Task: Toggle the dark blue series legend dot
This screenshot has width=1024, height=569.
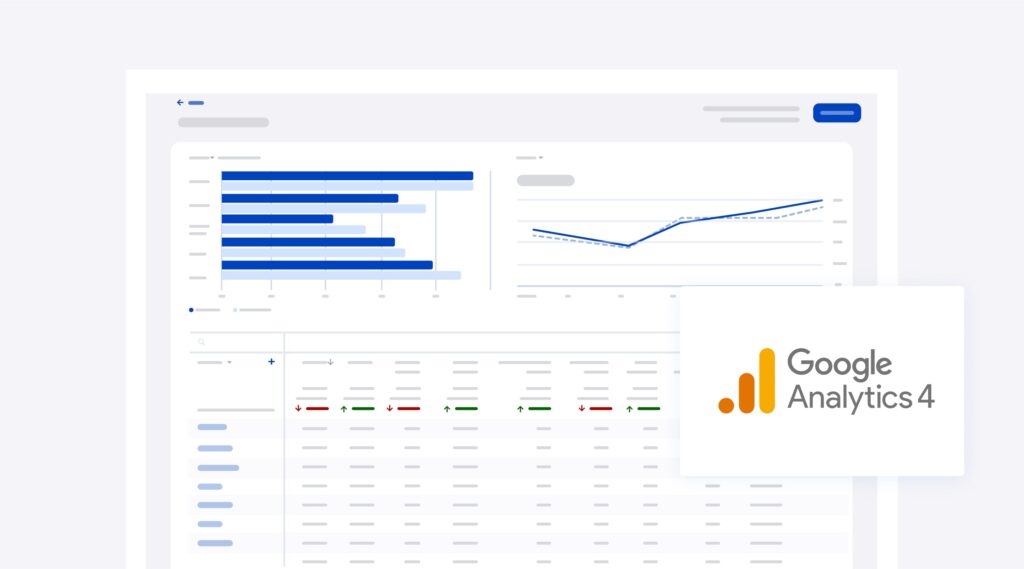Action: (191, 310)
